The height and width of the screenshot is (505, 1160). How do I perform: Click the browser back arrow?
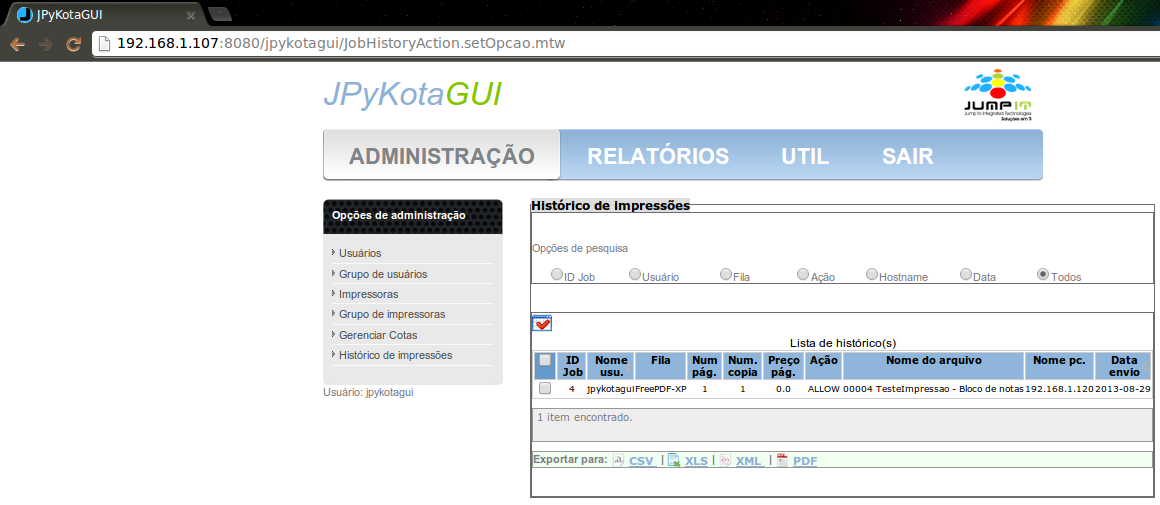coord(17,44)
